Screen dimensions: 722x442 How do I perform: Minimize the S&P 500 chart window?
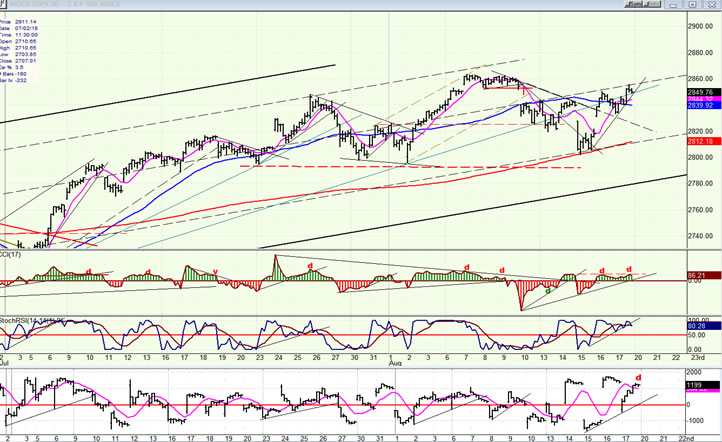(674, 4)
